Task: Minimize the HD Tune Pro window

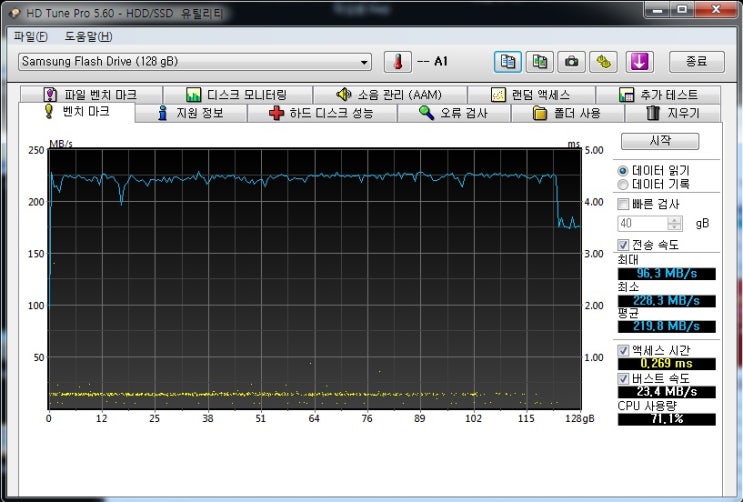Action: [657, 9]
